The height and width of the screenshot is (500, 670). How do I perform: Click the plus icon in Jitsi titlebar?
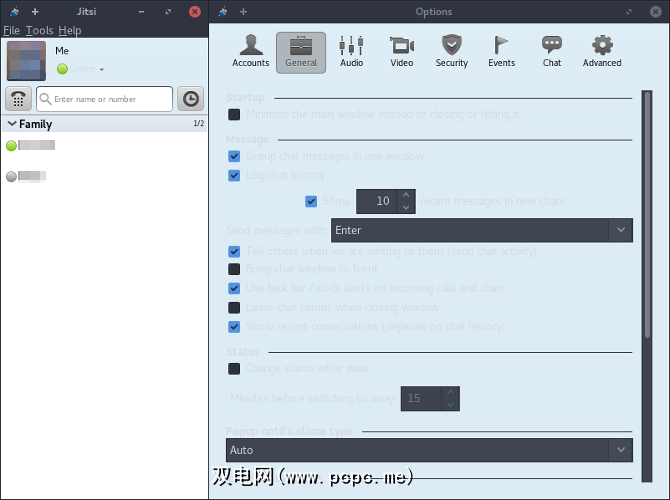pyautogui.click(x=35, y=12)
